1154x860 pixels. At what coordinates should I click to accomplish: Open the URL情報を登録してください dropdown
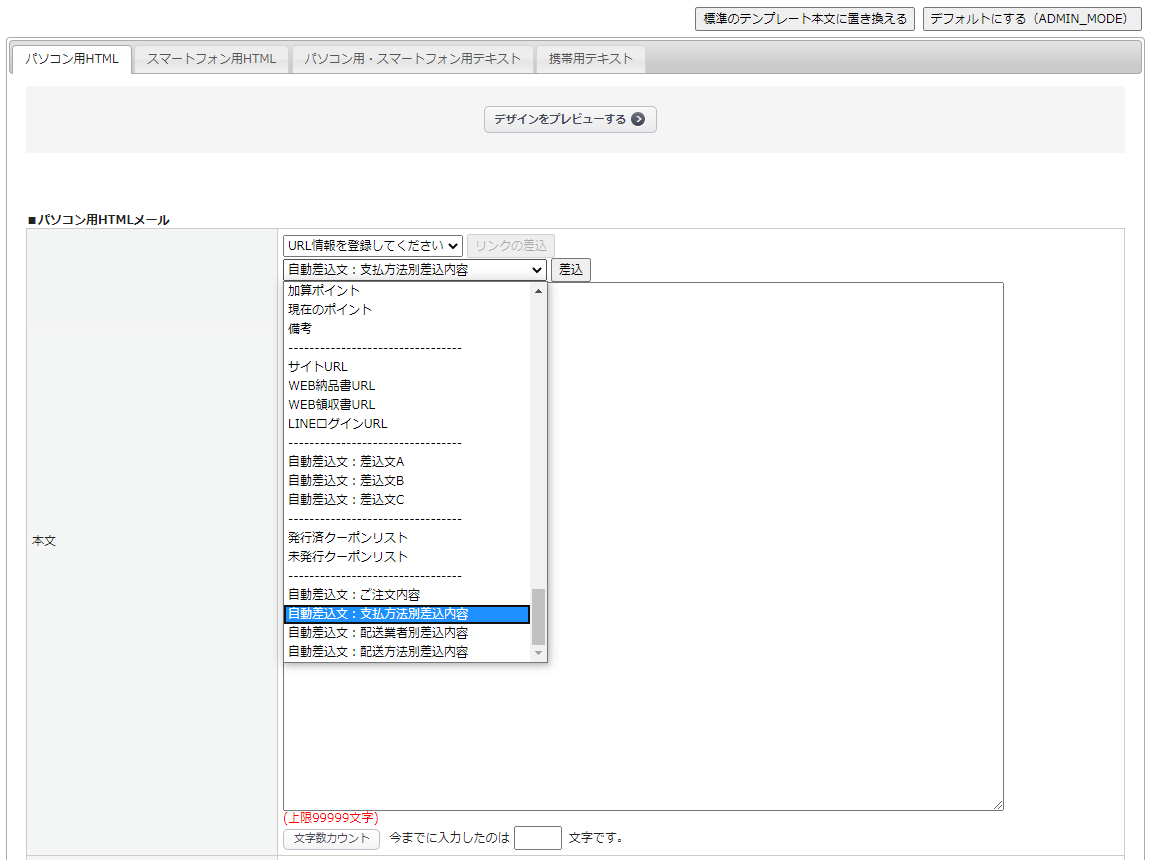372,246
